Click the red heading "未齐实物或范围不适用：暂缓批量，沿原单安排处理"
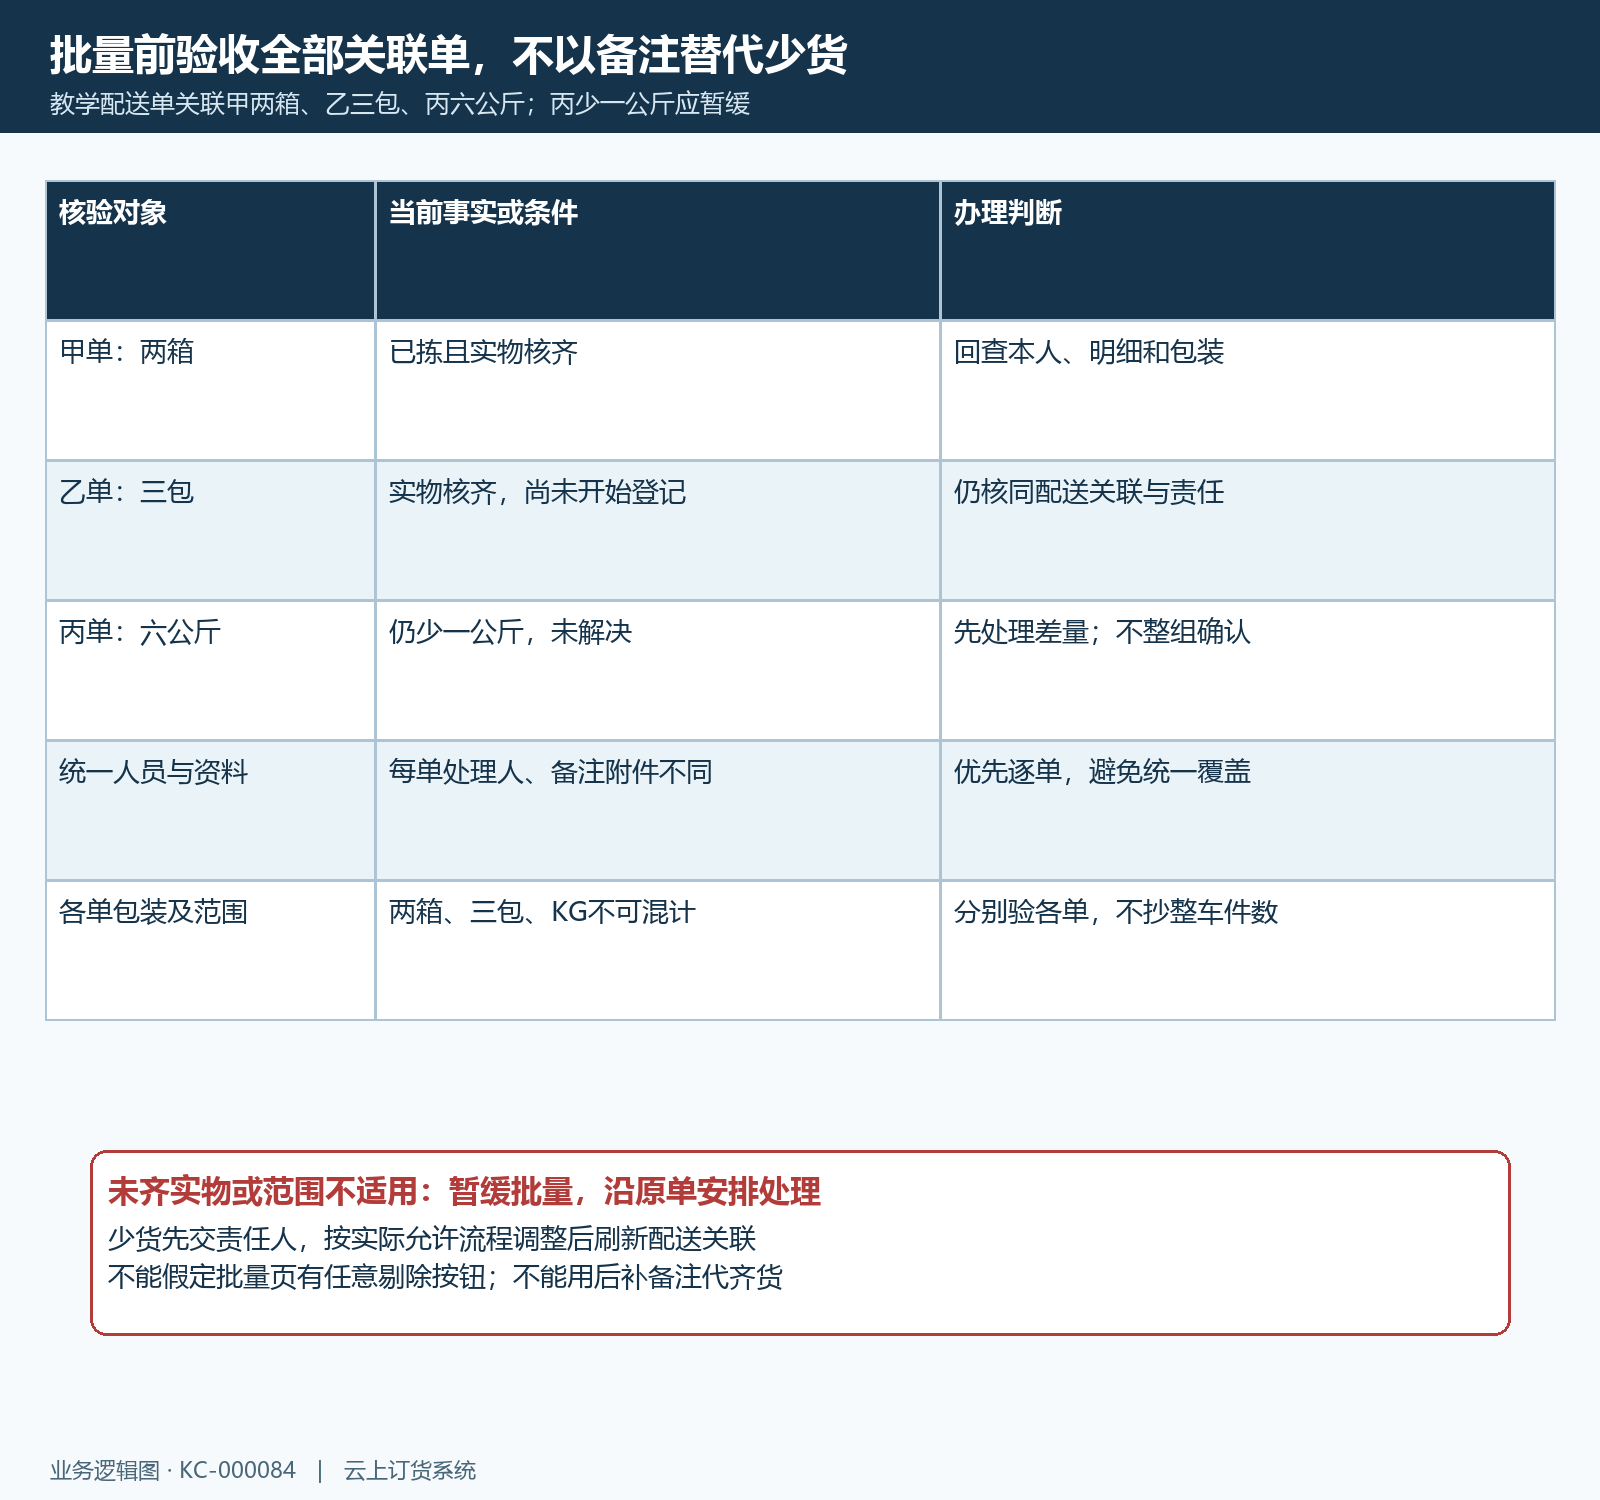The height and width of the screenshot is (1500, 1600). click(464, 1192)
